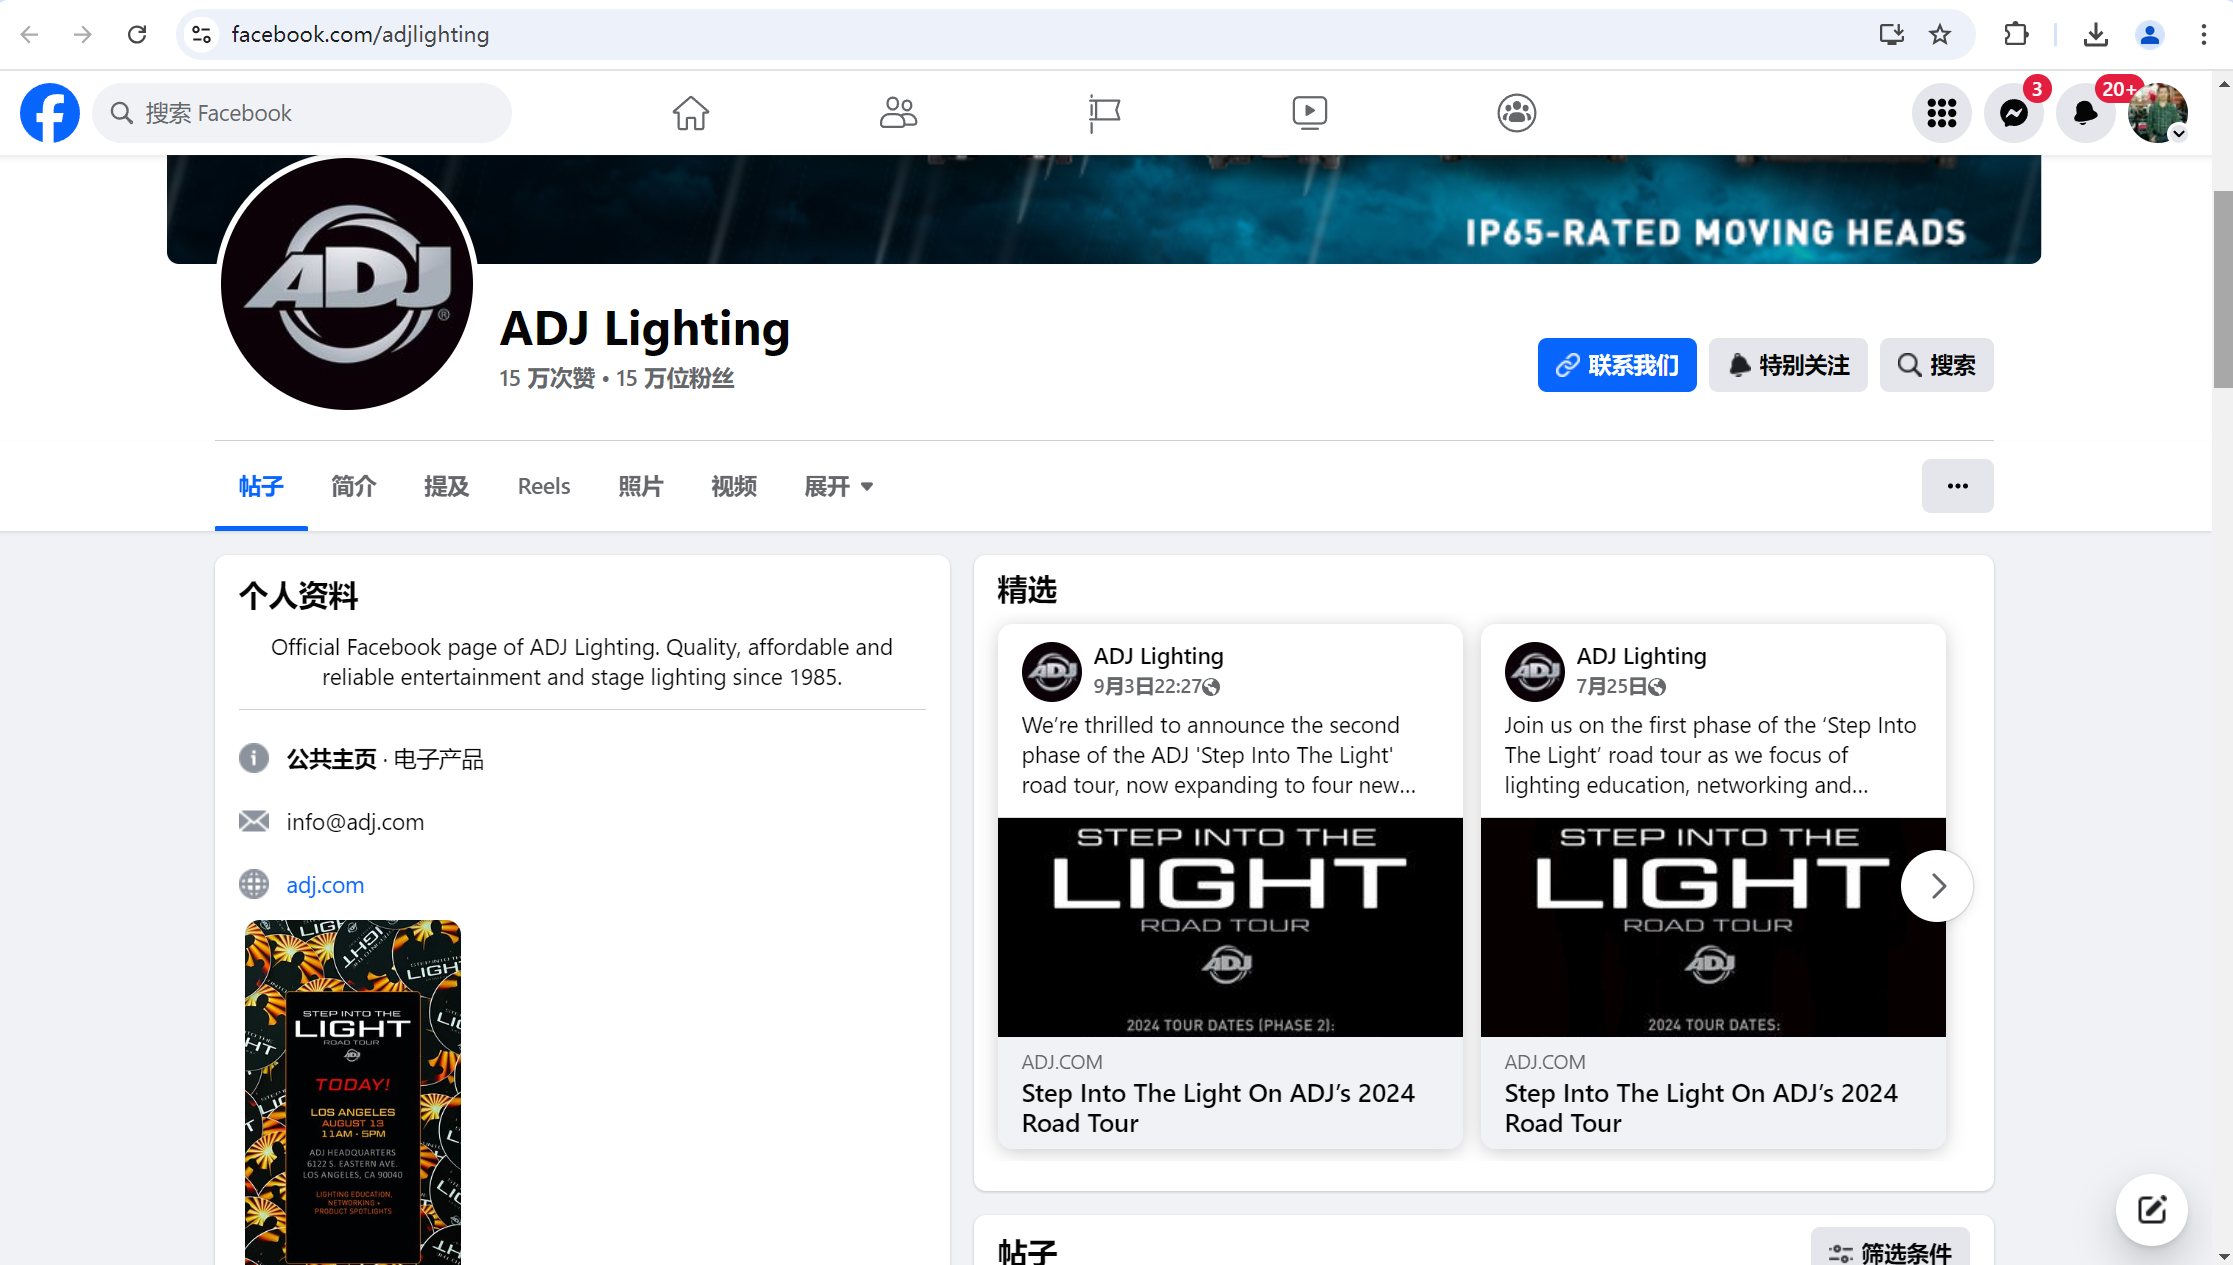This screenshot has width=2233, height=1265.
Task: Open the 15 万次赞 likes link
Action: (x=547, y=378)
